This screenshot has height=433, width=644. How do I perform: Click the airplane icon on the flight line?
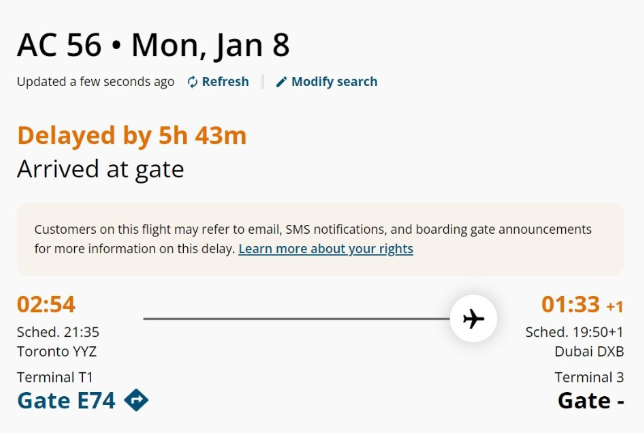click(473, 319)
